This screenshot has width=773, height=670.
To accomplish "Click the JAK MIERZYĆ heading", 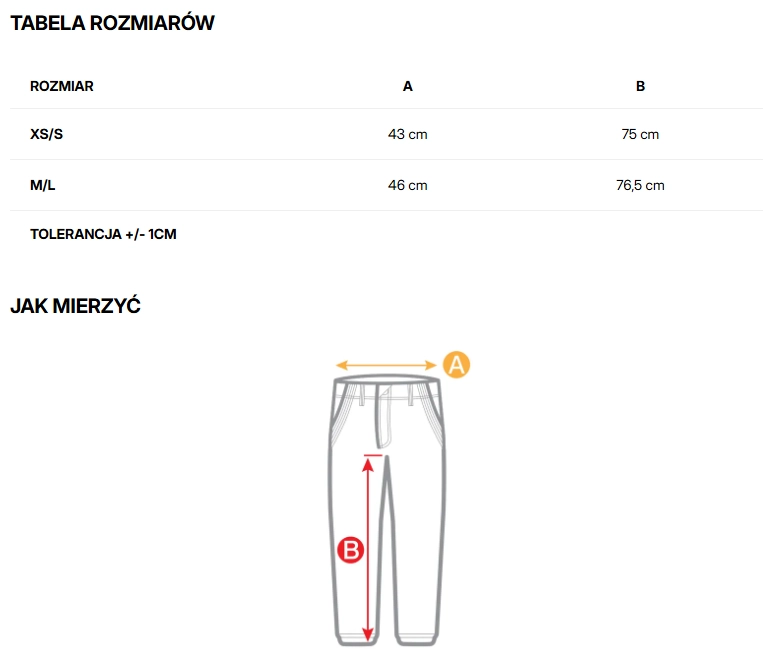I will 75,306.
